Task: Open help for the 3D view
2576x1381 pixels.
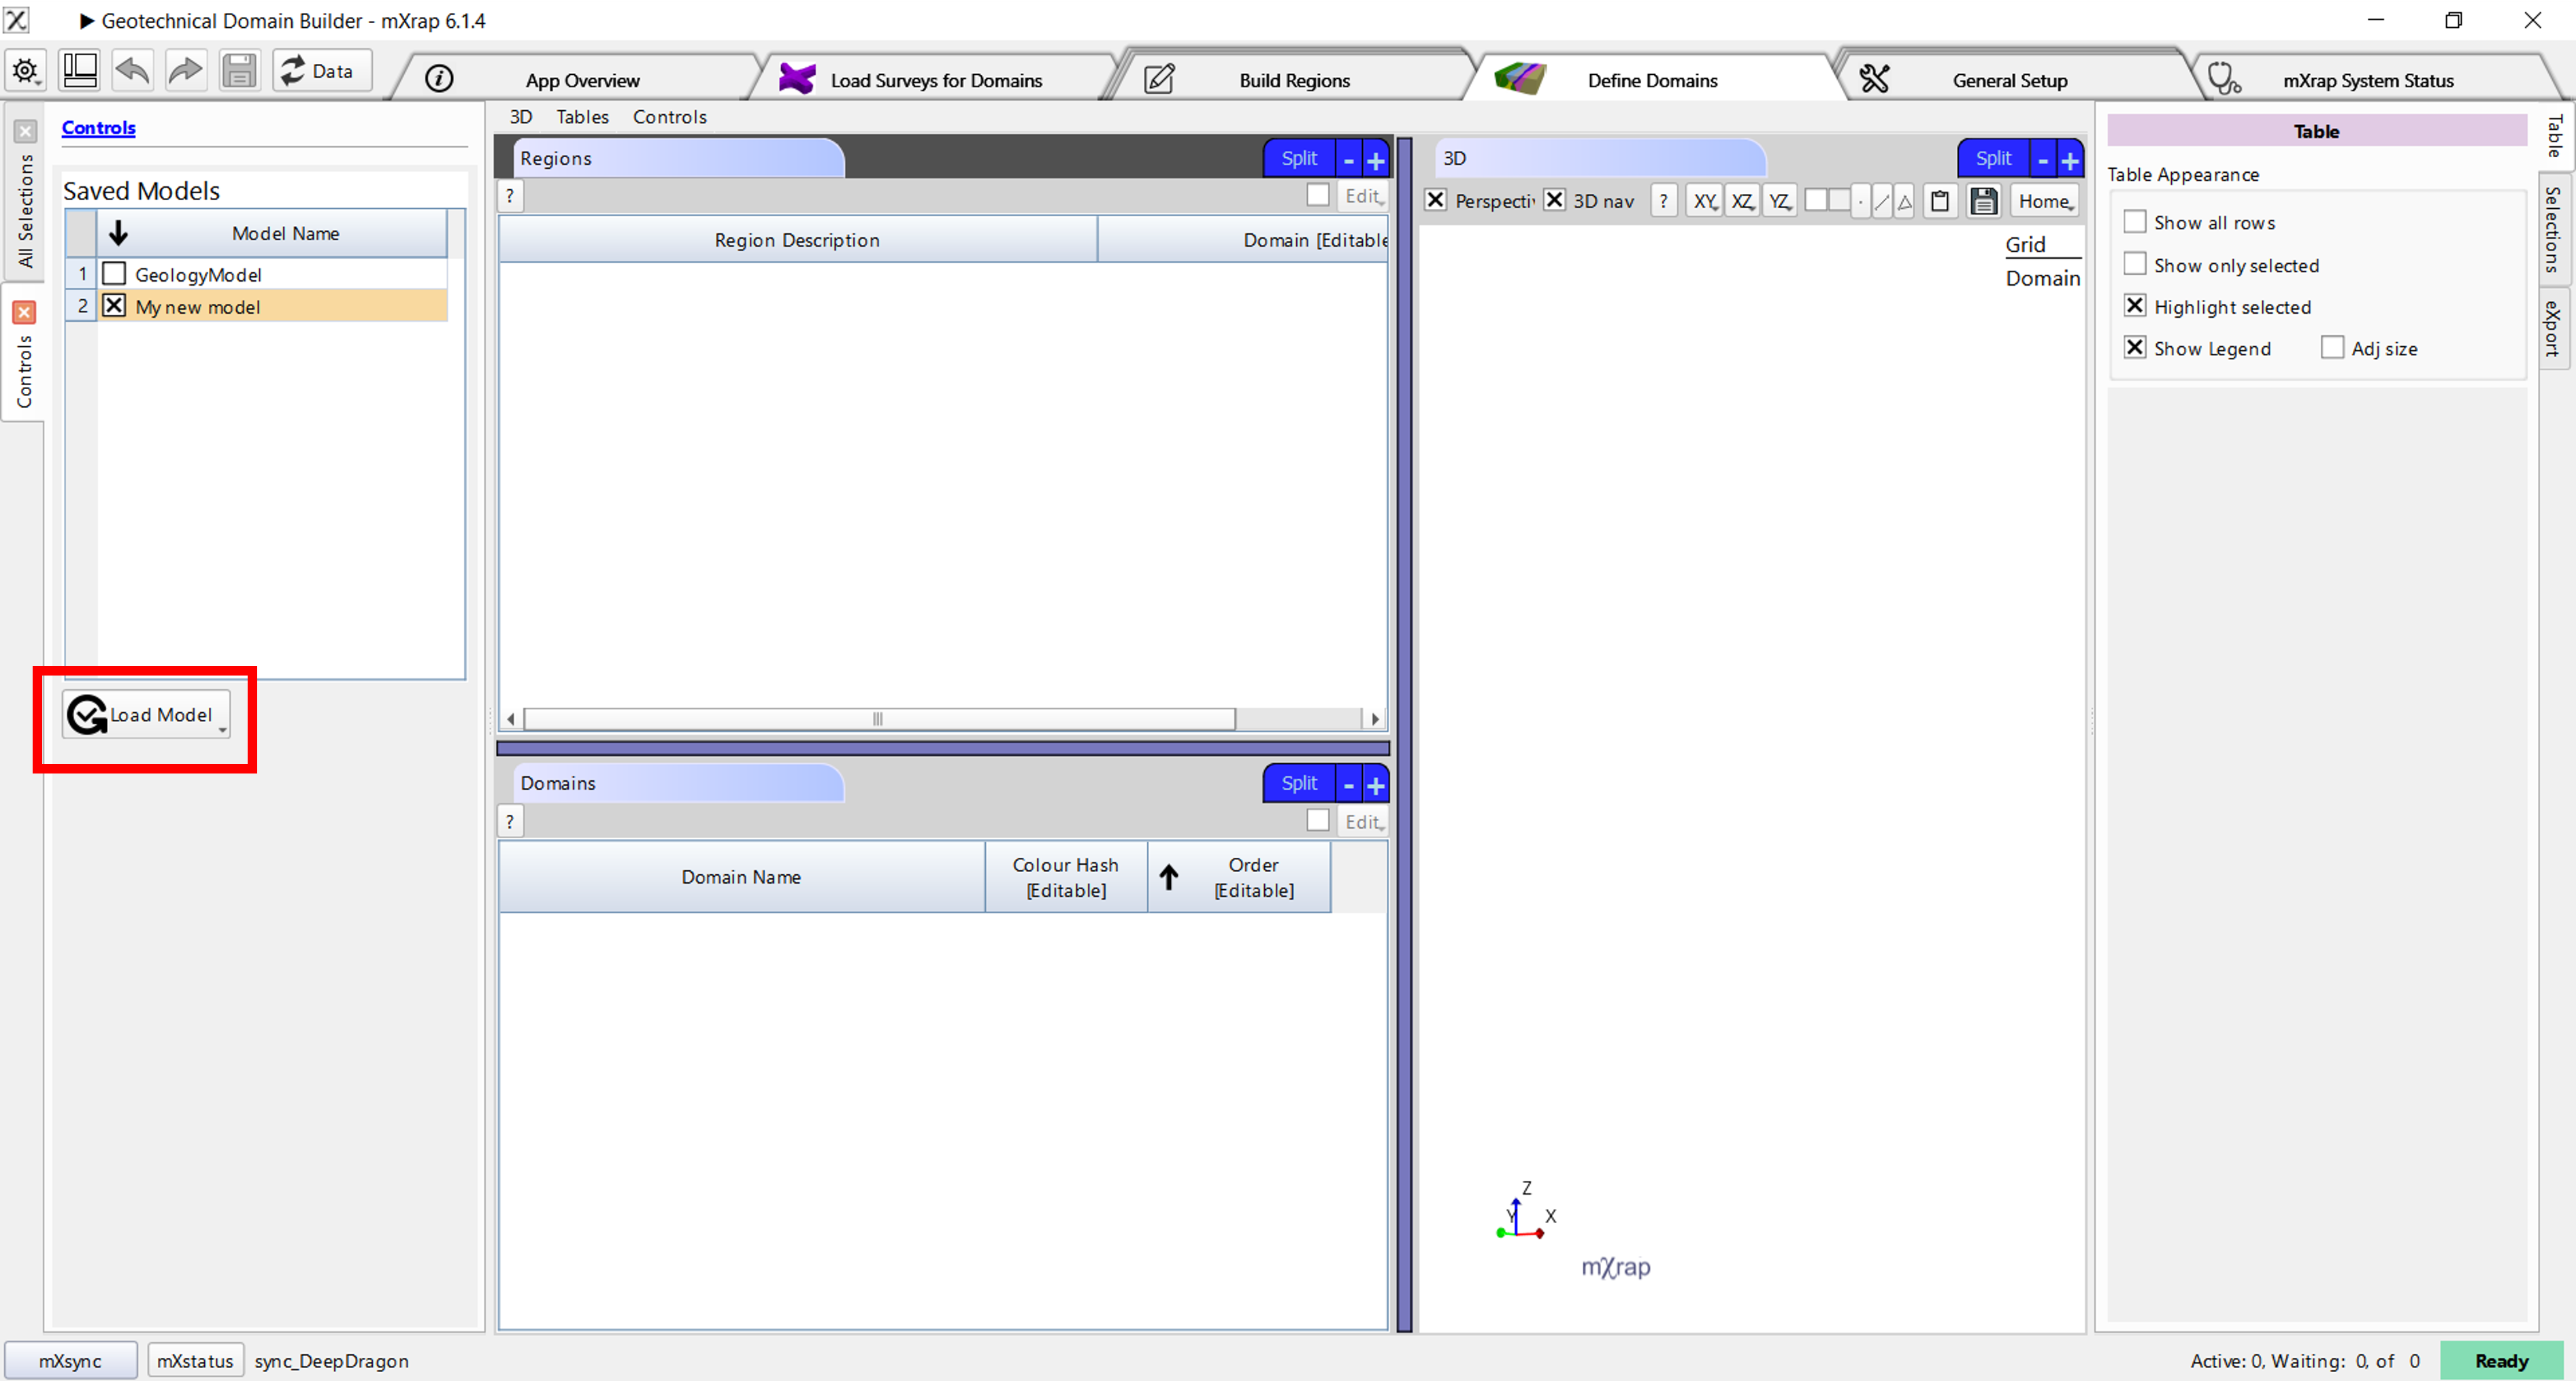Action: [1663, 201]
